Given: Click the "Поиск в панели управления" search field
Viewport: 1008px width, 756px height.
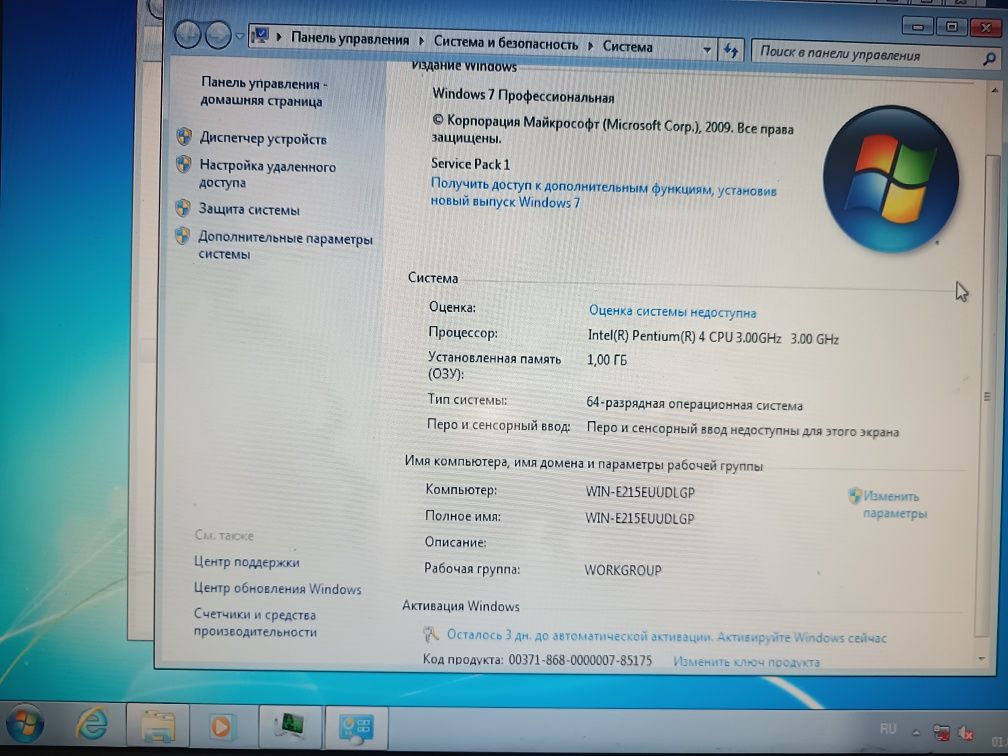Looking at the screenshot, I should [869, 55].
